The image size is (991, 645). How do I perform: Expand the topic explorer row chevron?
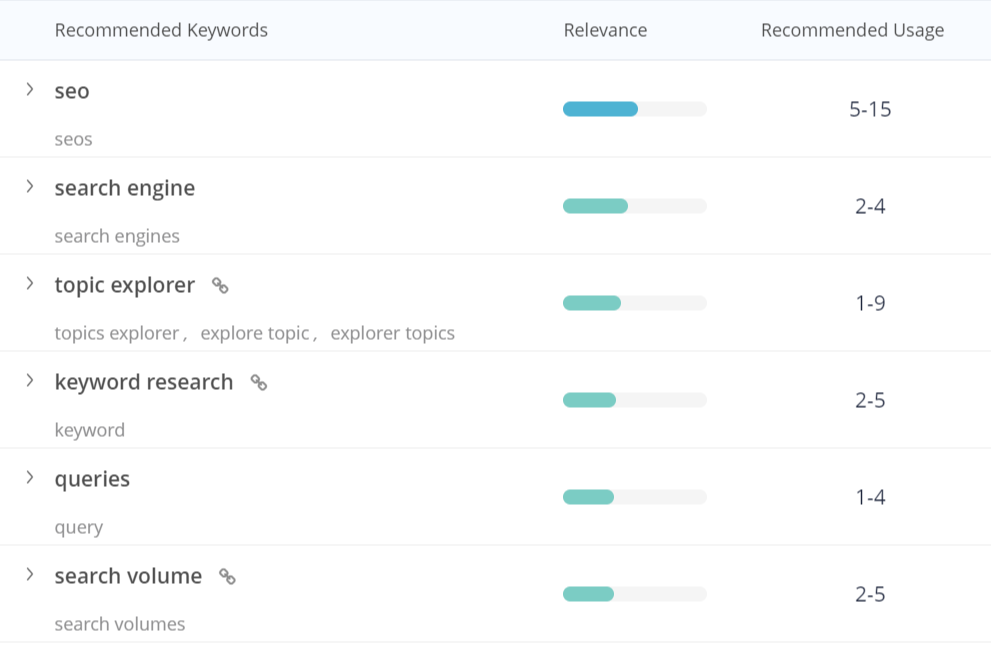click(x=30, y=284)
